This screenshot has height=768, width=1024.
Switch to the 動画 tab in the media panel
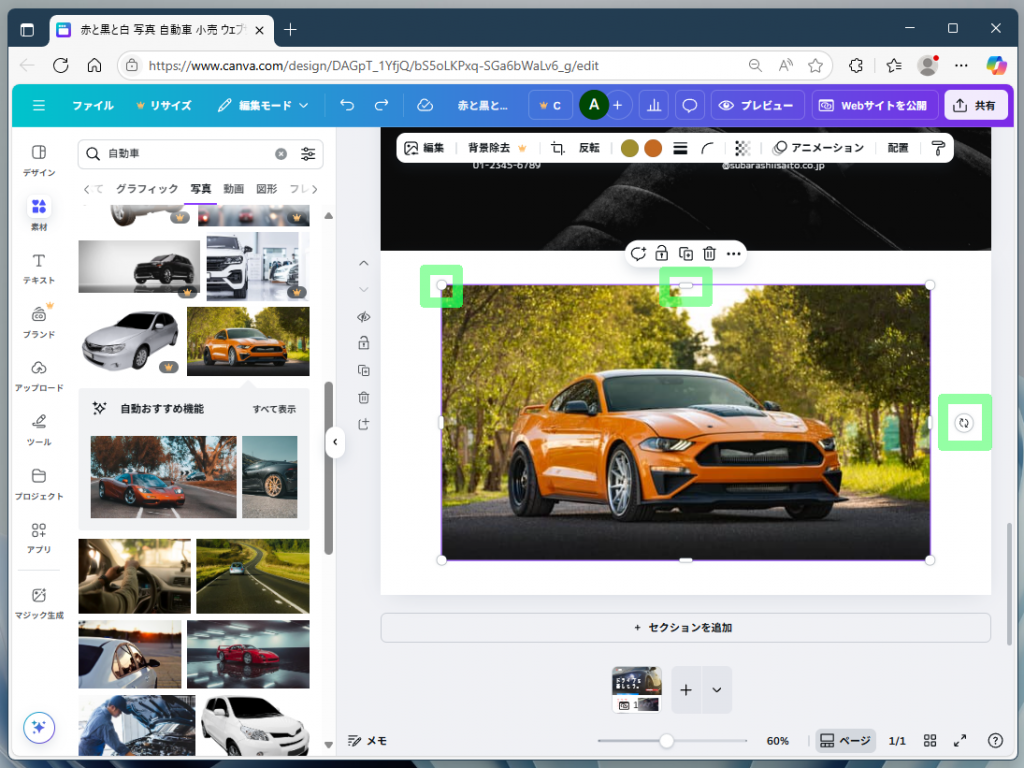233,187
